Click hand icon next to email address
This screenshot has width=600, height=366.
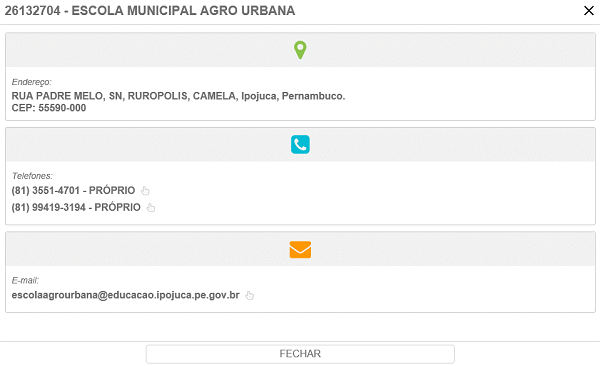(249, 295)
